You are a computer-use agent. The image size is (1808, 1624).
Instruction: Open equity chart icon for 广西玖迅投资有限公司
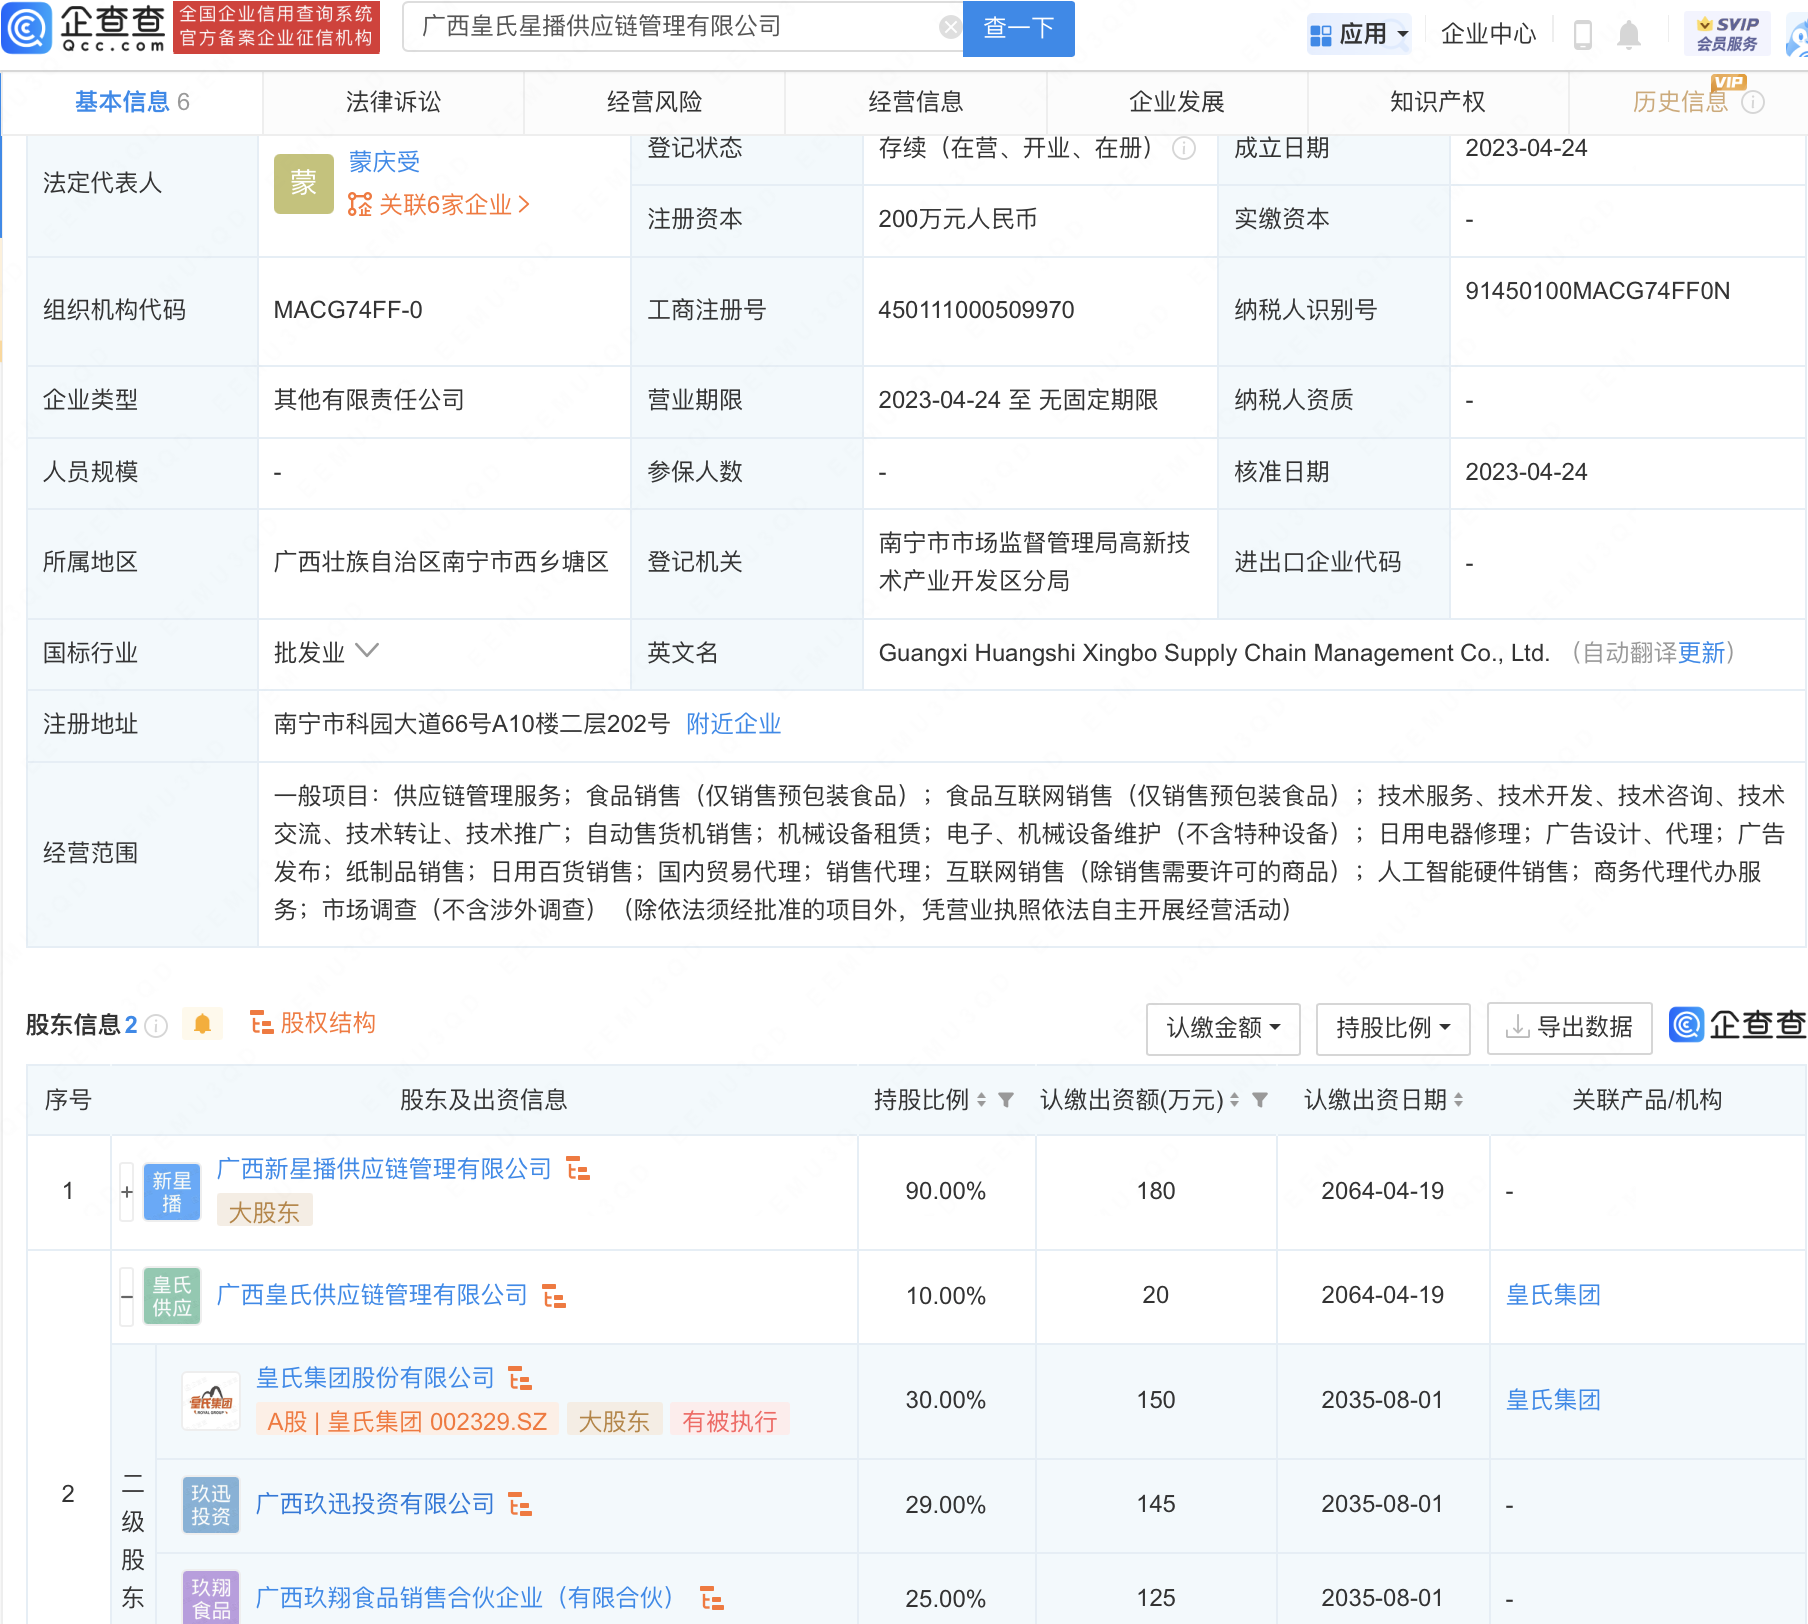[x=520, y=1504]
